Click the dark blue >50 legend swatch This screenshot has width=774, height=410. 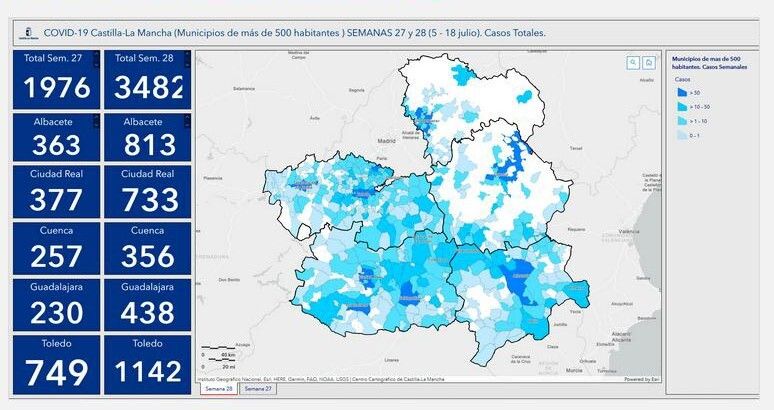[681, 93]
